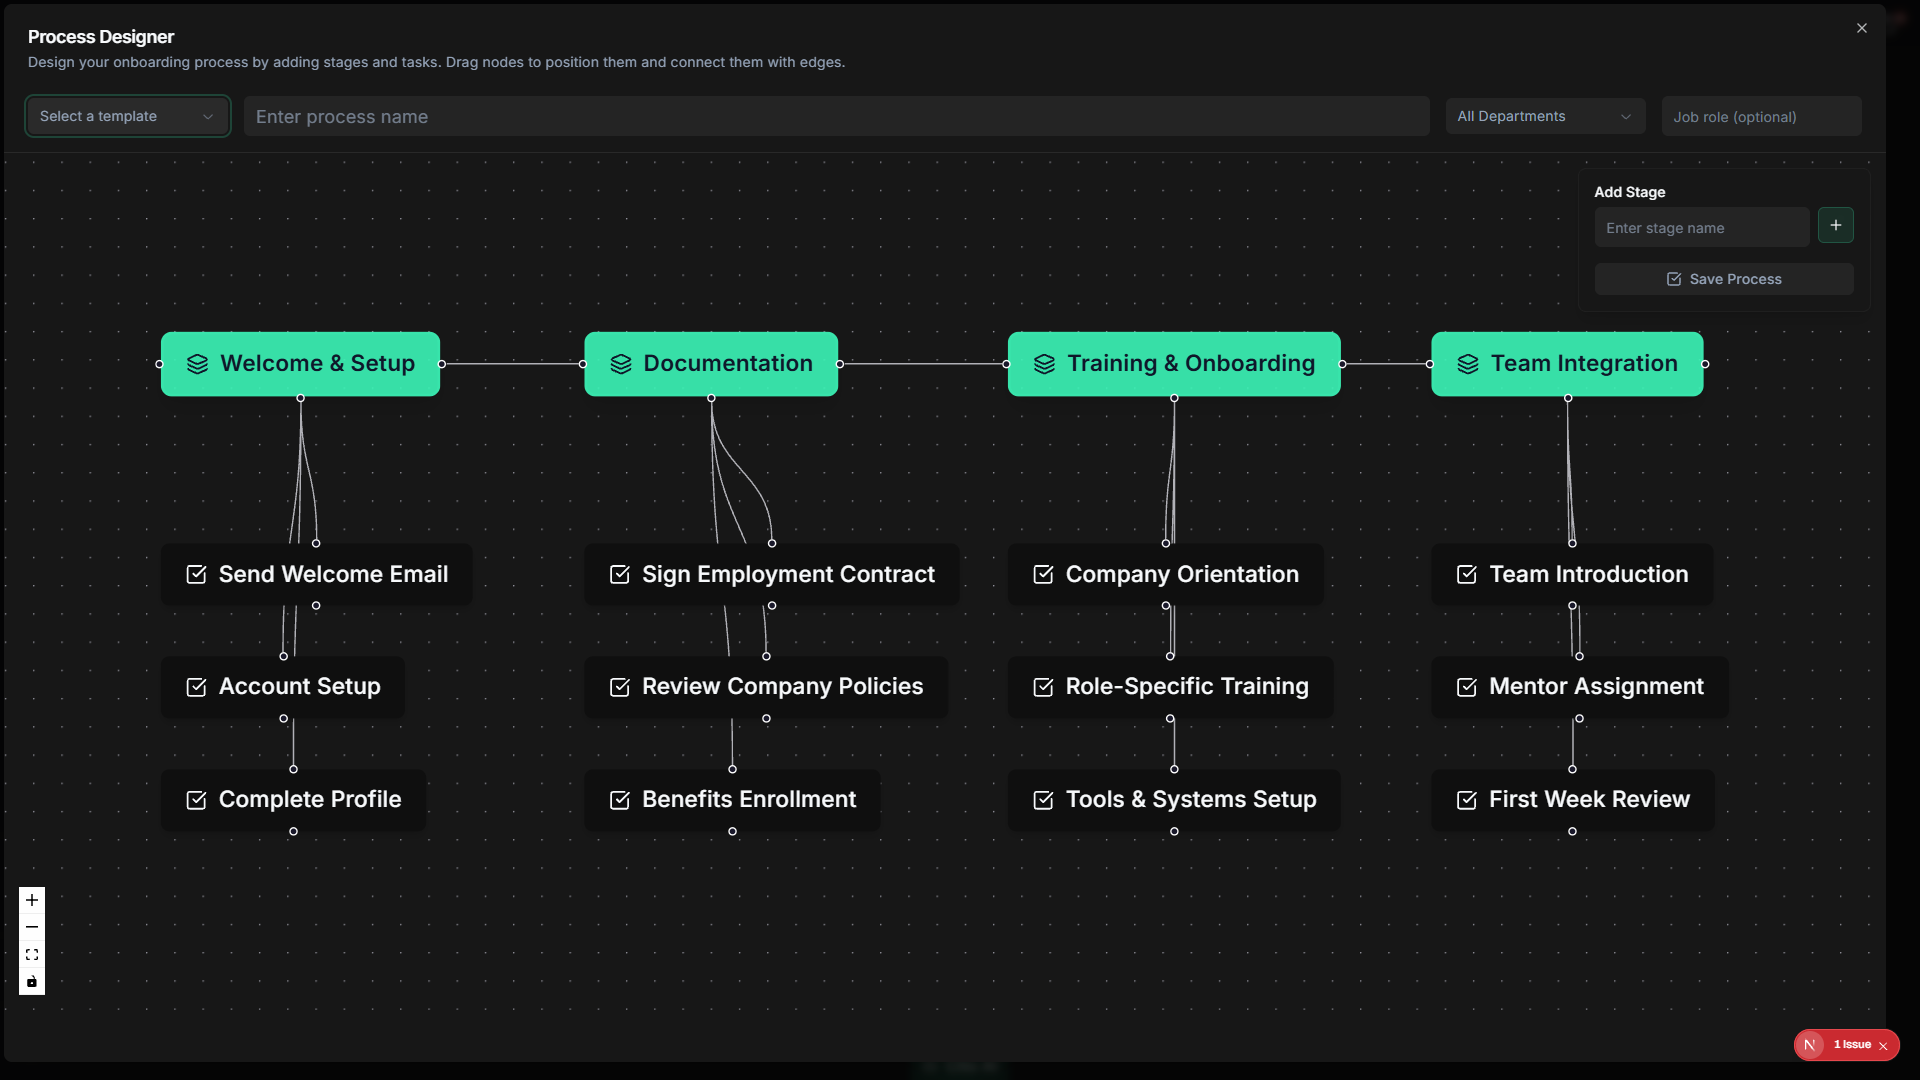
Task: Open the All Departments dropdown
Action: 1545,116
